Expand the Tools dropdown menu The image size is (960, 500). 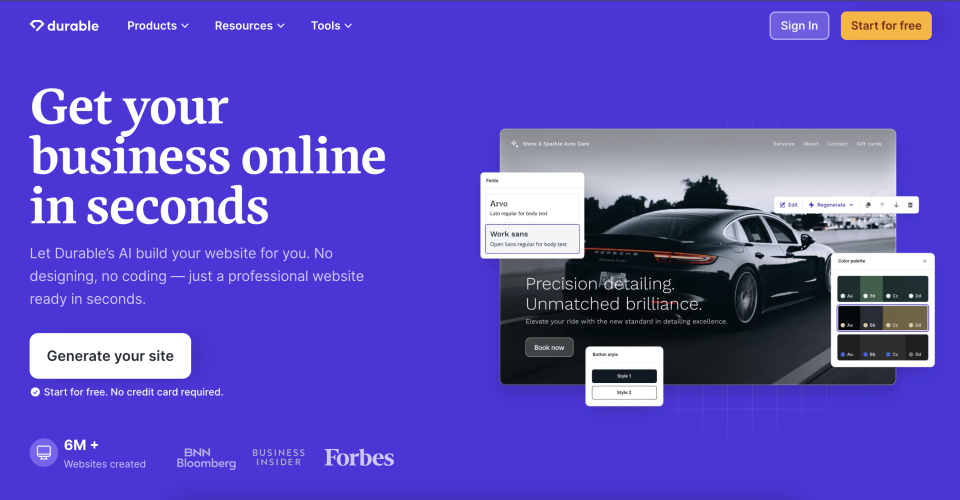coord(331,26)
